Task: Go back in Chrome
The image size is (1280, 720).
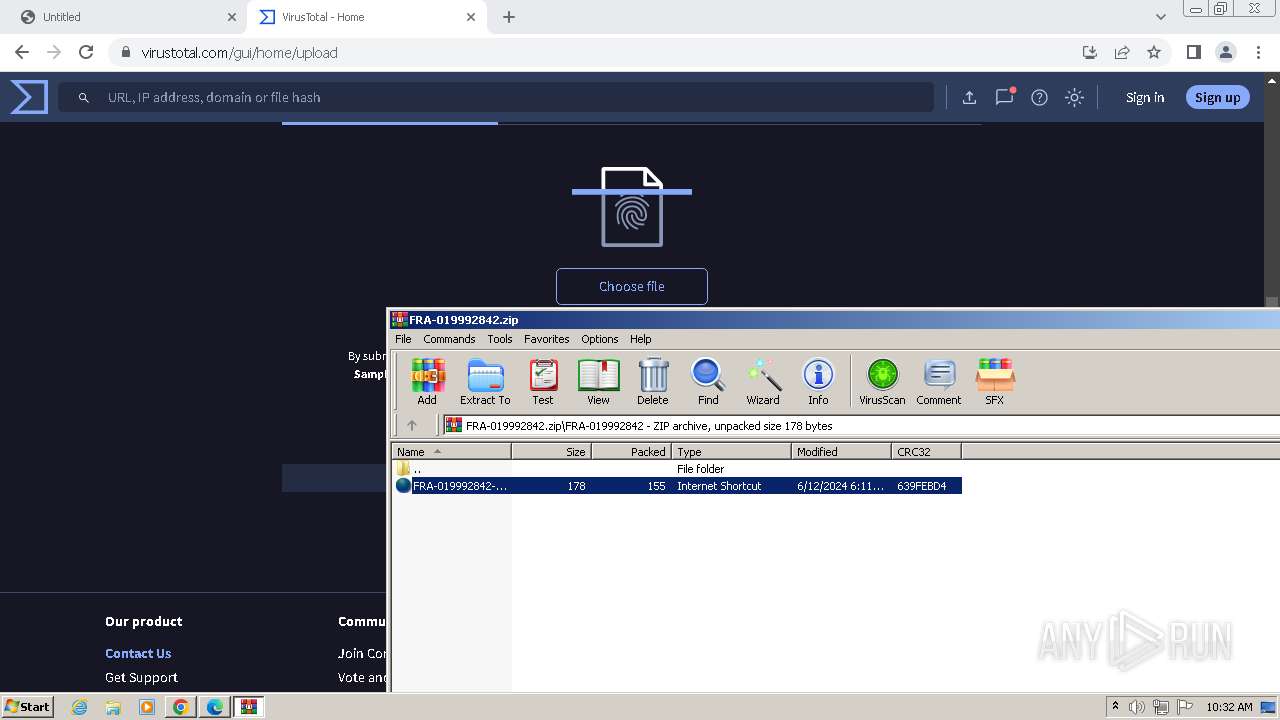Action: pyautogui.click(x=22, y=52)
